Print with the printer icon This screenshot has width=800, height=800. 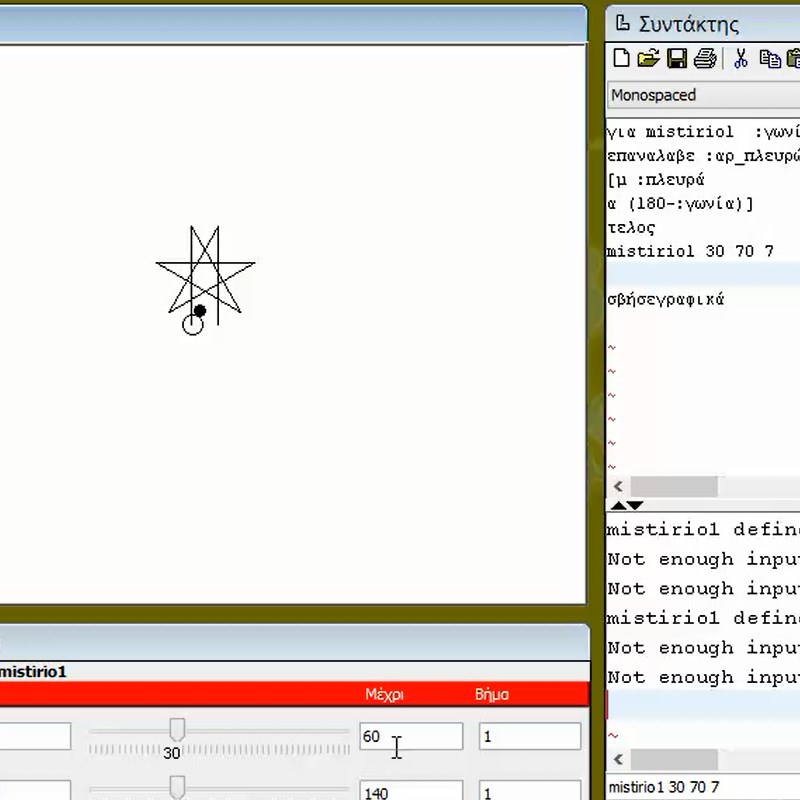[705, 58]
